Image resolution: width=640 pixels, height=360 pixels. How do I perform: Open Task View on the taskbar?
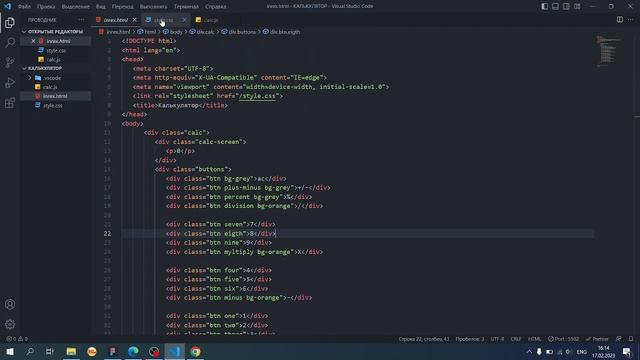coord(50,351)
